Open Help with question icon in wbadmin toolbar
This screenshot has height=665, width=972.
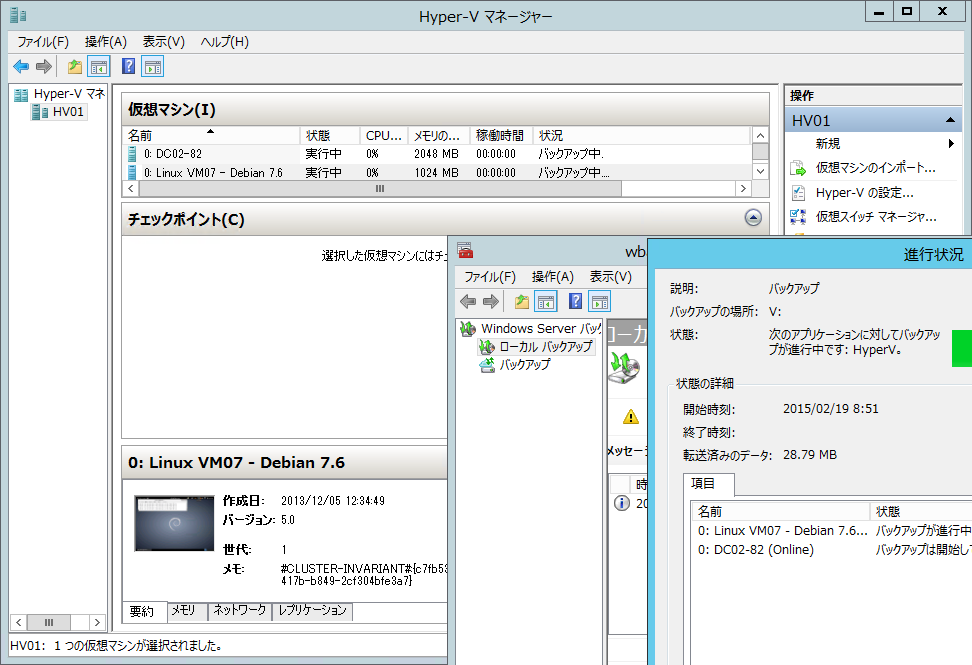coord(575,301)
